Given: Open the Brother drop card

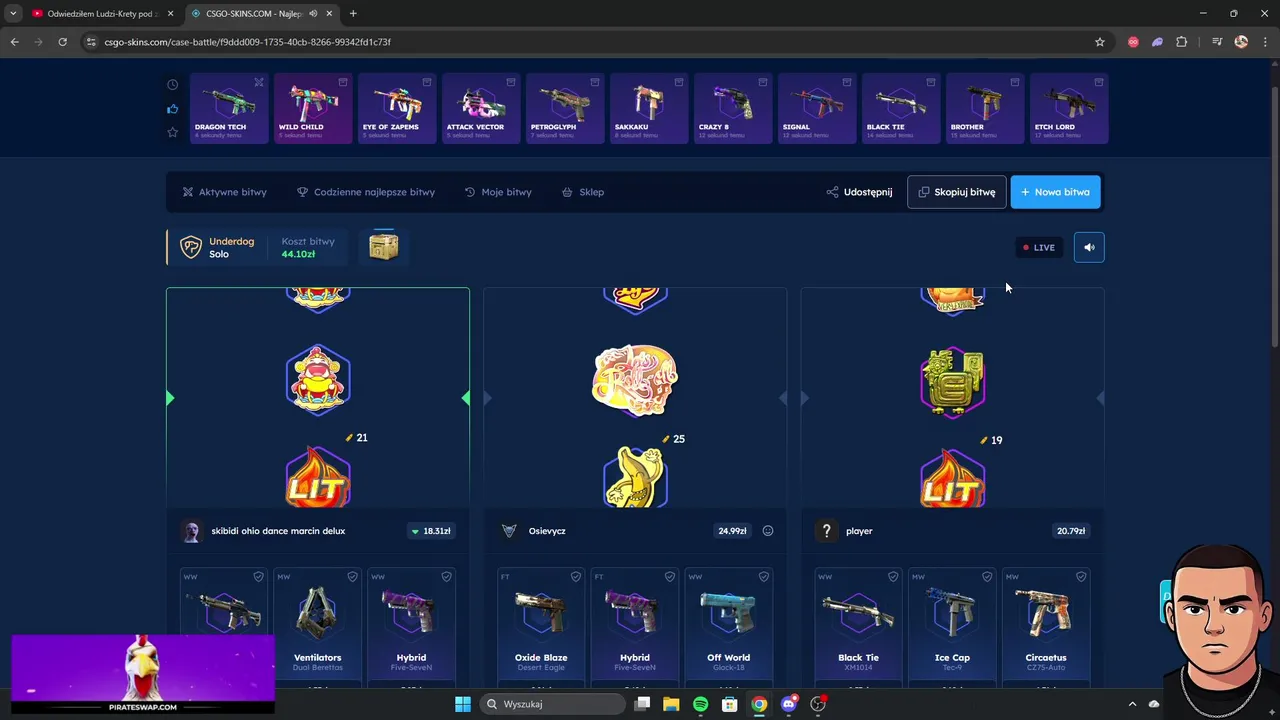Looking at the screenshot, I should click(x=985, y=108).
